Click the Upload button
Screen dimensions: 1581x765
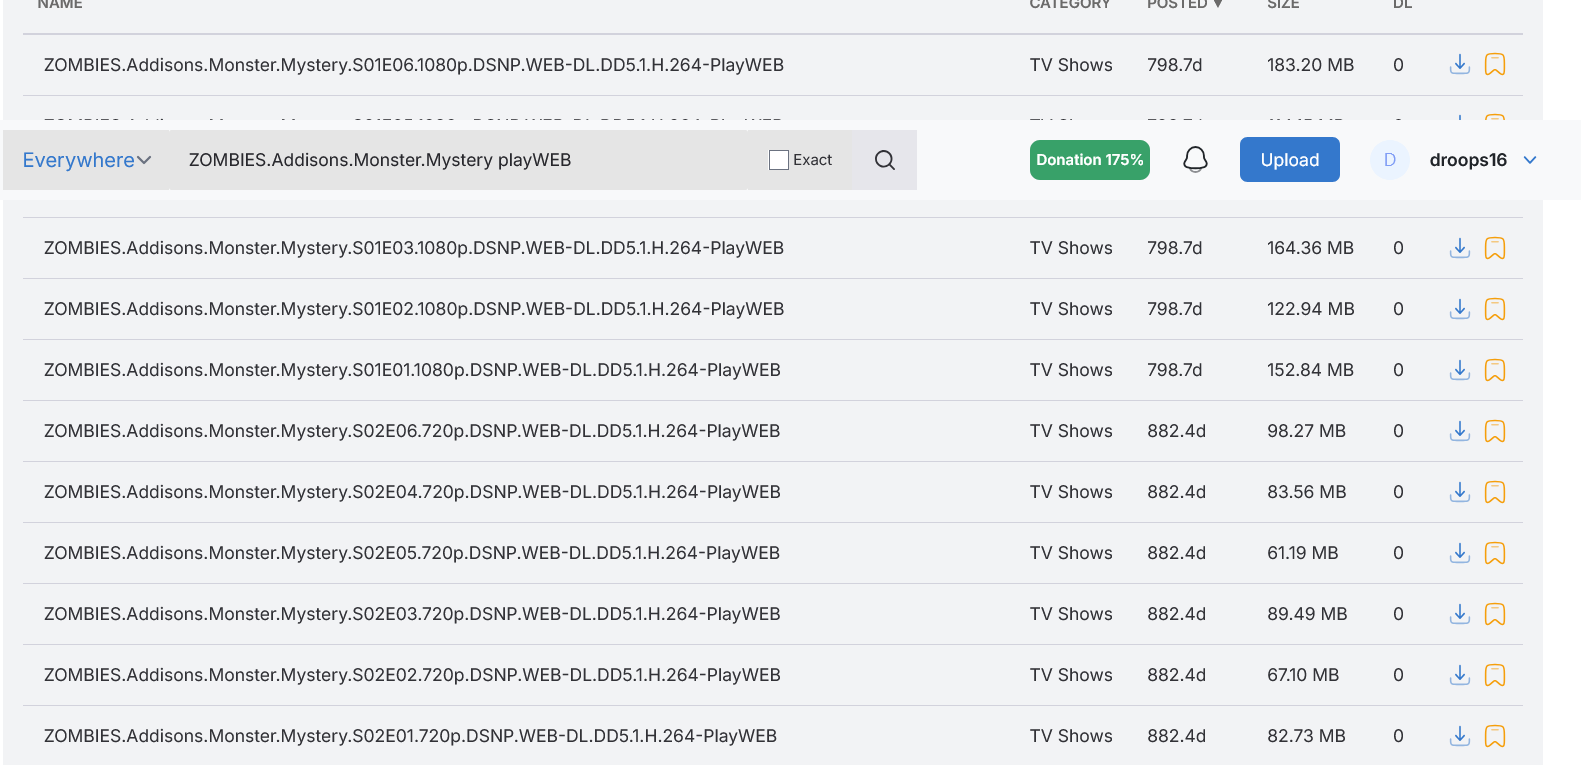click(x=1289, y=160)
